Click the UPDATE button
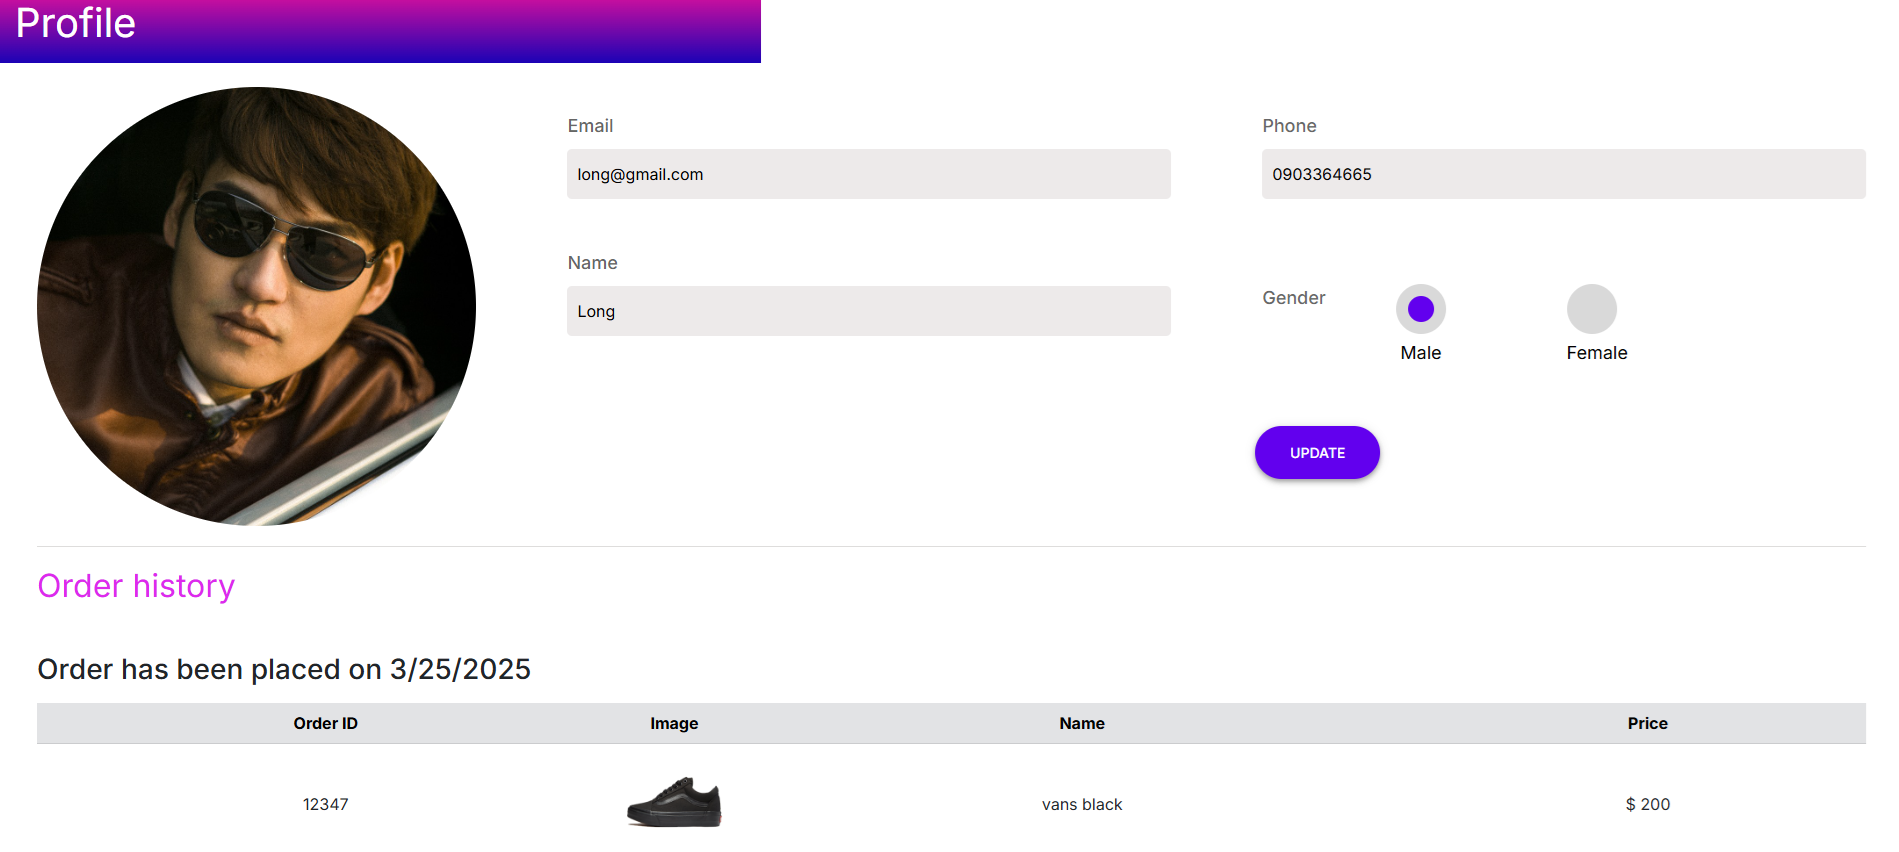The height and width of the screenshot is (852, 1899). tap(1317, 453)
